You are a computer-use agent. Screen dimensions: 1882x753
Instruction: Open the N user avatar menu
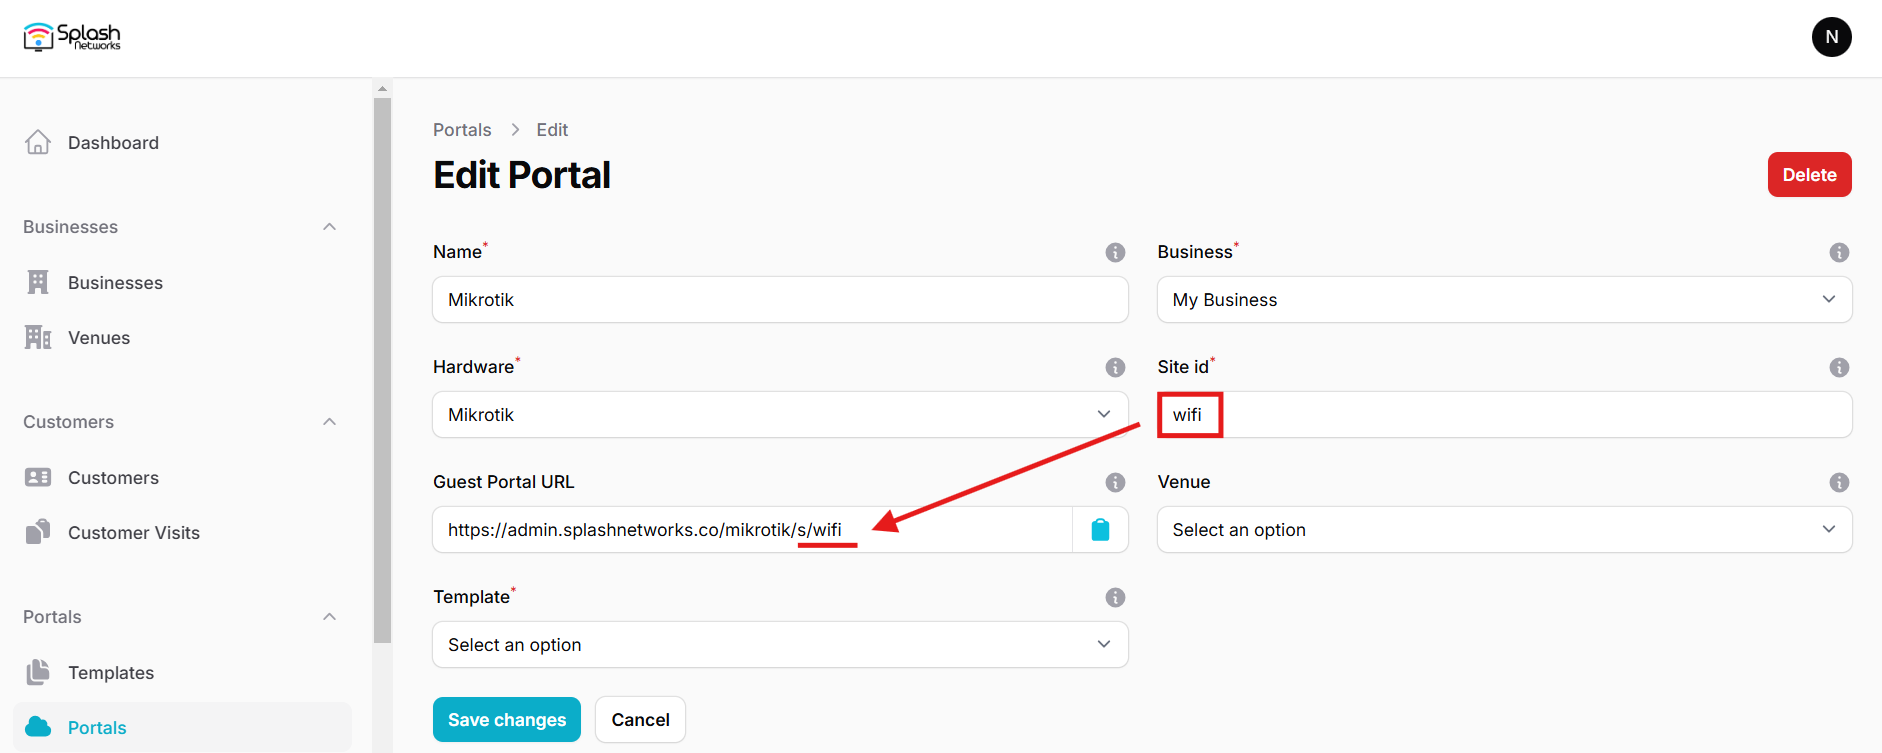coord(1831,37)
